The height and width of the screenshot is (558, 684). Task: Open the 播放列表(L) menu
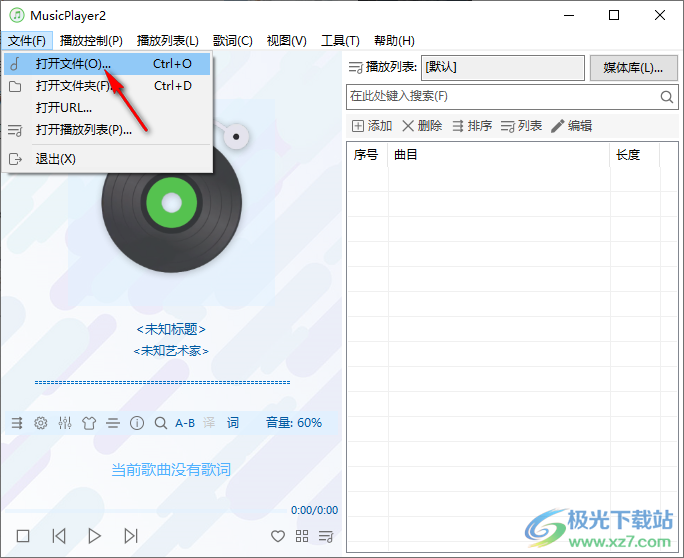pos(168,41)
